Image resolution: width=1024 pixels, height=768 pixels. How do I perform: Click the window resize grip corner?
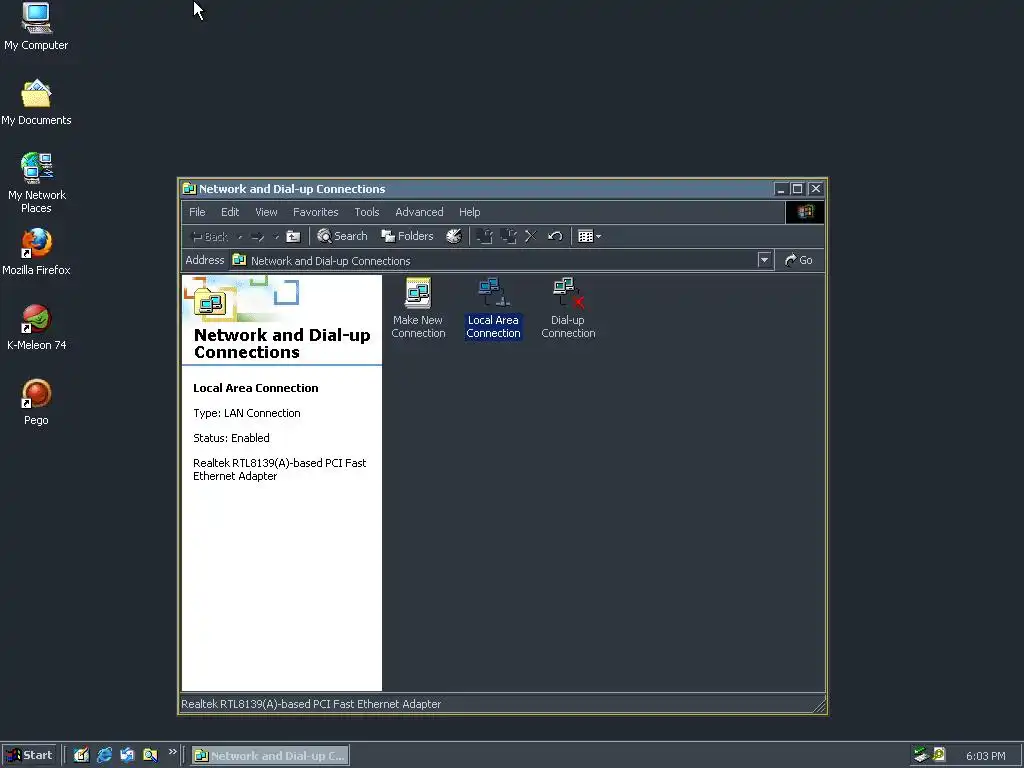[x=819, y=705]
